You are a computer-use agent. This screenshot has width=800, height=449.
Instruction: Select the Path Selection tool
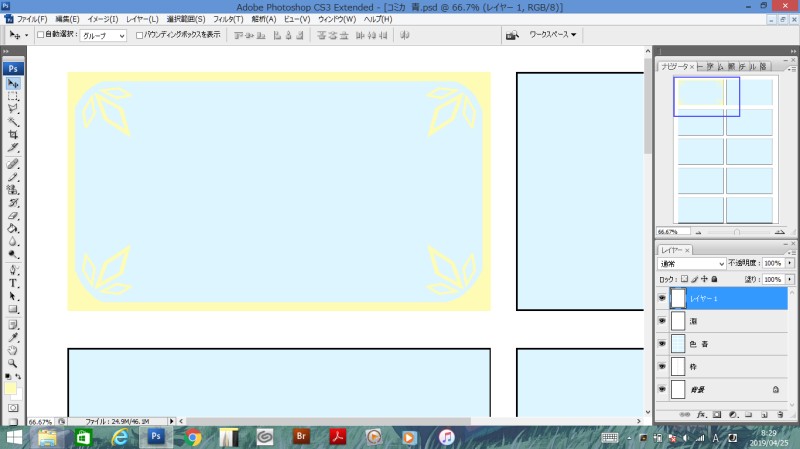coord(13,296)
